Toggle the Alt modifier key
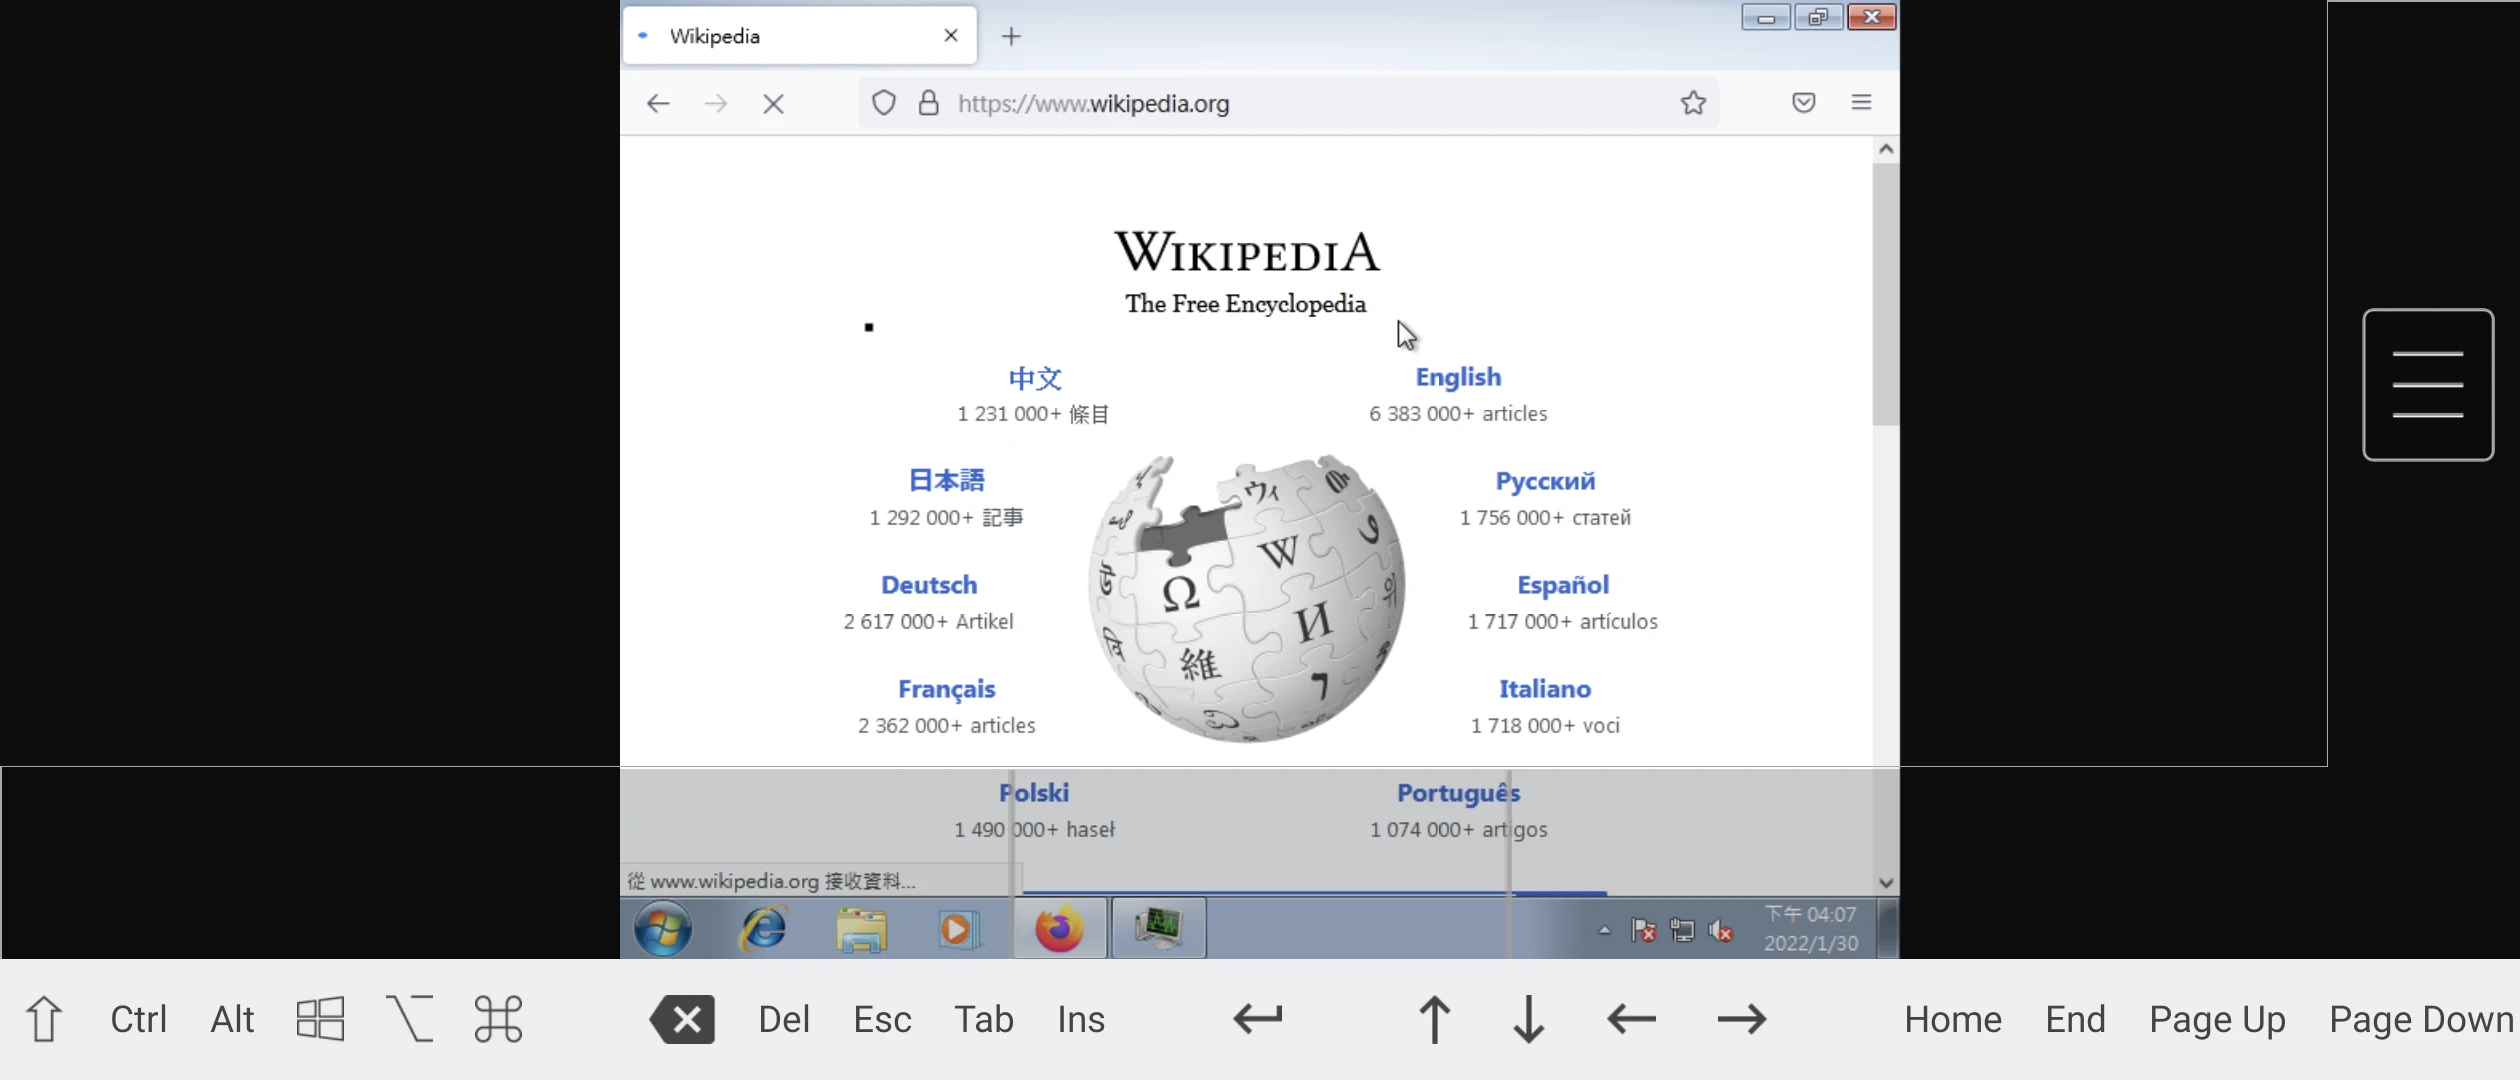Screen dimensions: 2520x1080 click(232, 1019)
